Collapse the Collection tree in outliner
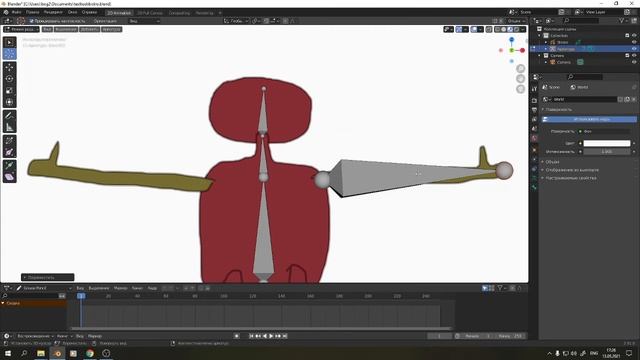The height and width of the screenshot is (360, 640). [x=540, y=36]
